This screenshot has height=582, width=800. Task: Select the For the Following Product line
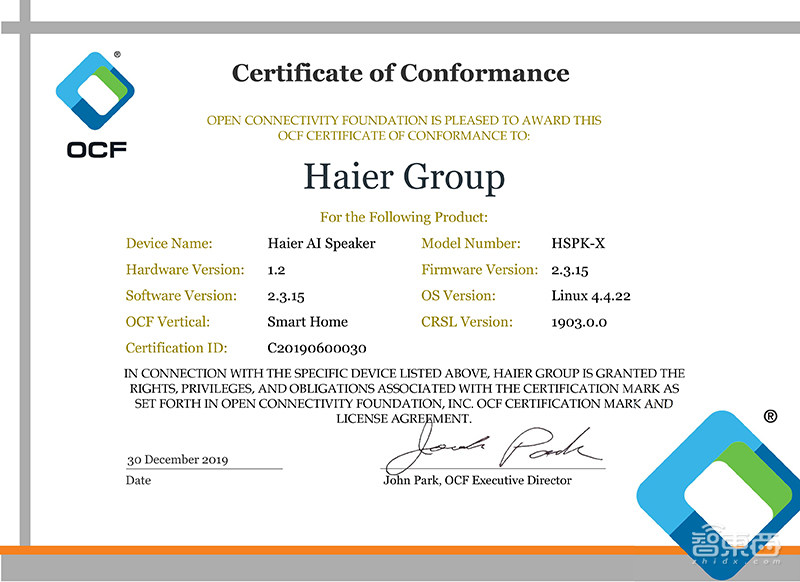(403, 217)
